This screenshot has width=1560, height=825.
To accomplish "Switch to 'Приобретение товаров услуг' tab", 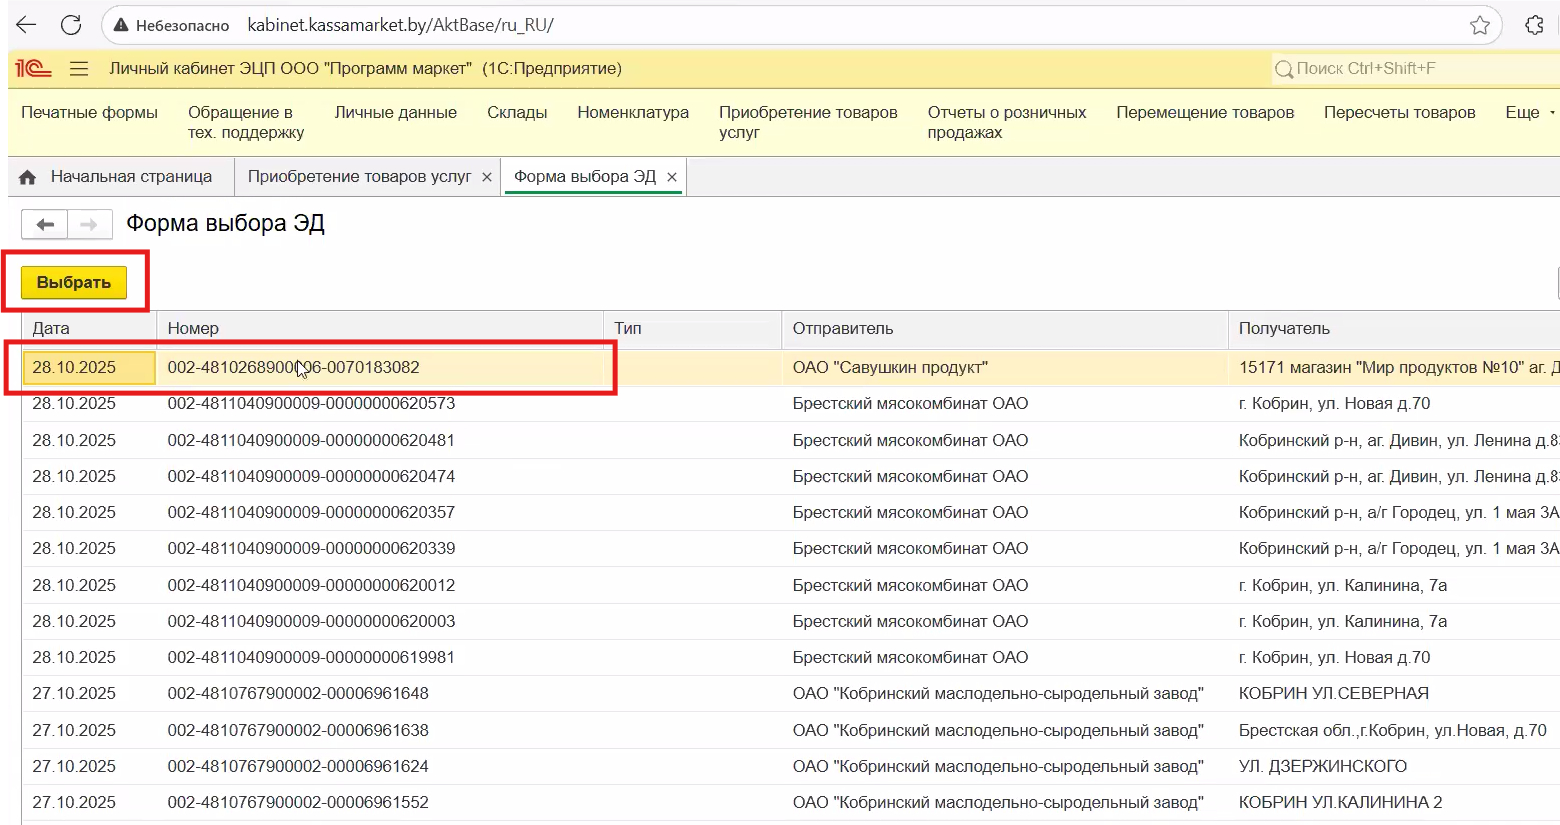I will pyautogui.click(x=359, y=177).
